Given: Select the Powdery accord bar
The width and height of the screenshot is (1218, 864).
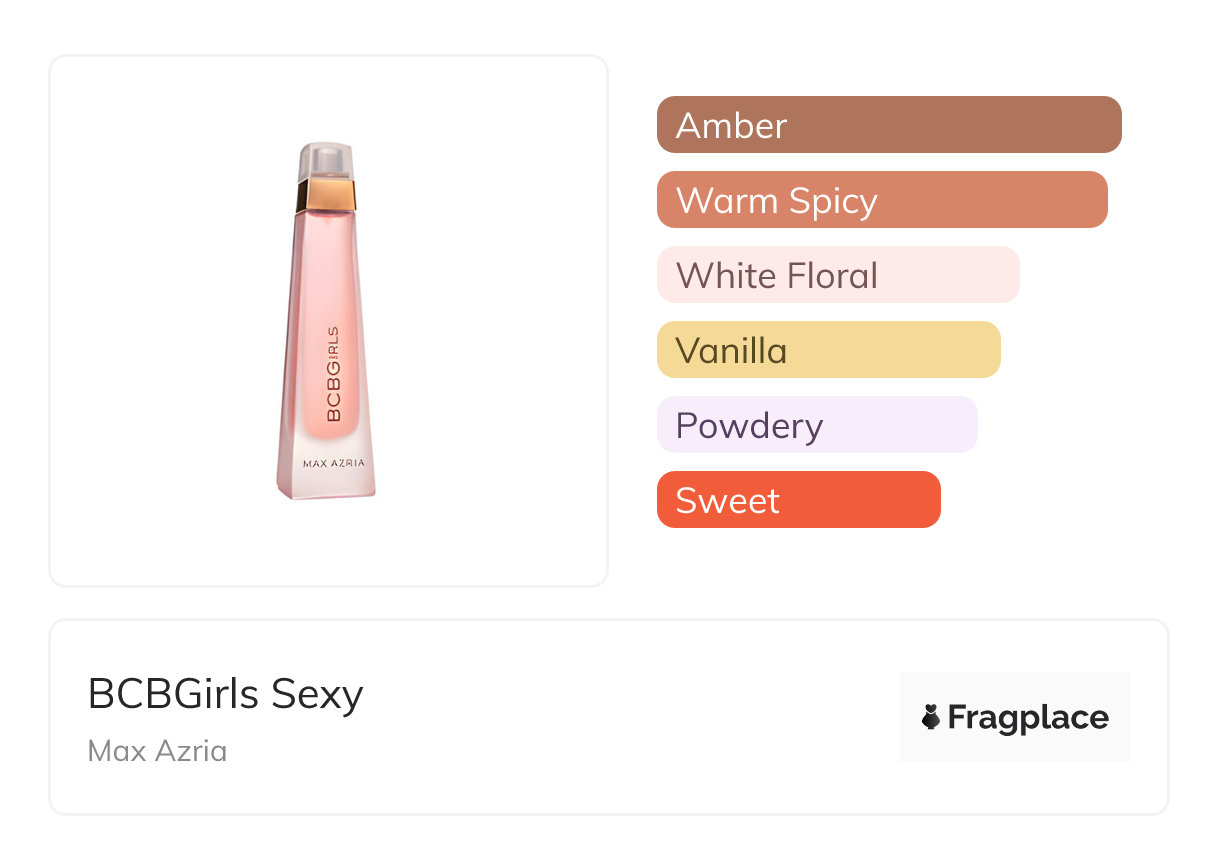Looking at the screenshot, I should click(816, 425).
